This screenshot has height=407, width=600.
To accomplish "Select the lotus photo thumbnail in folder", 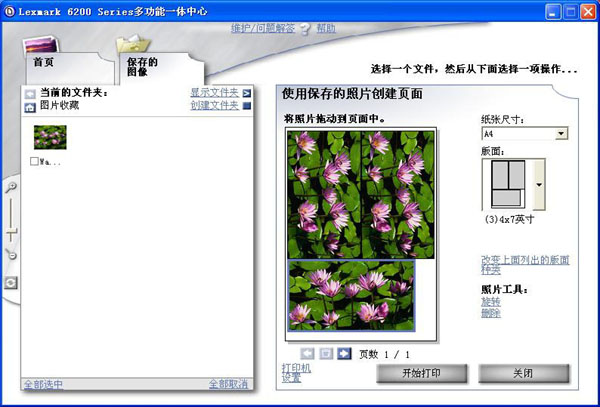I will click(50, 136).
